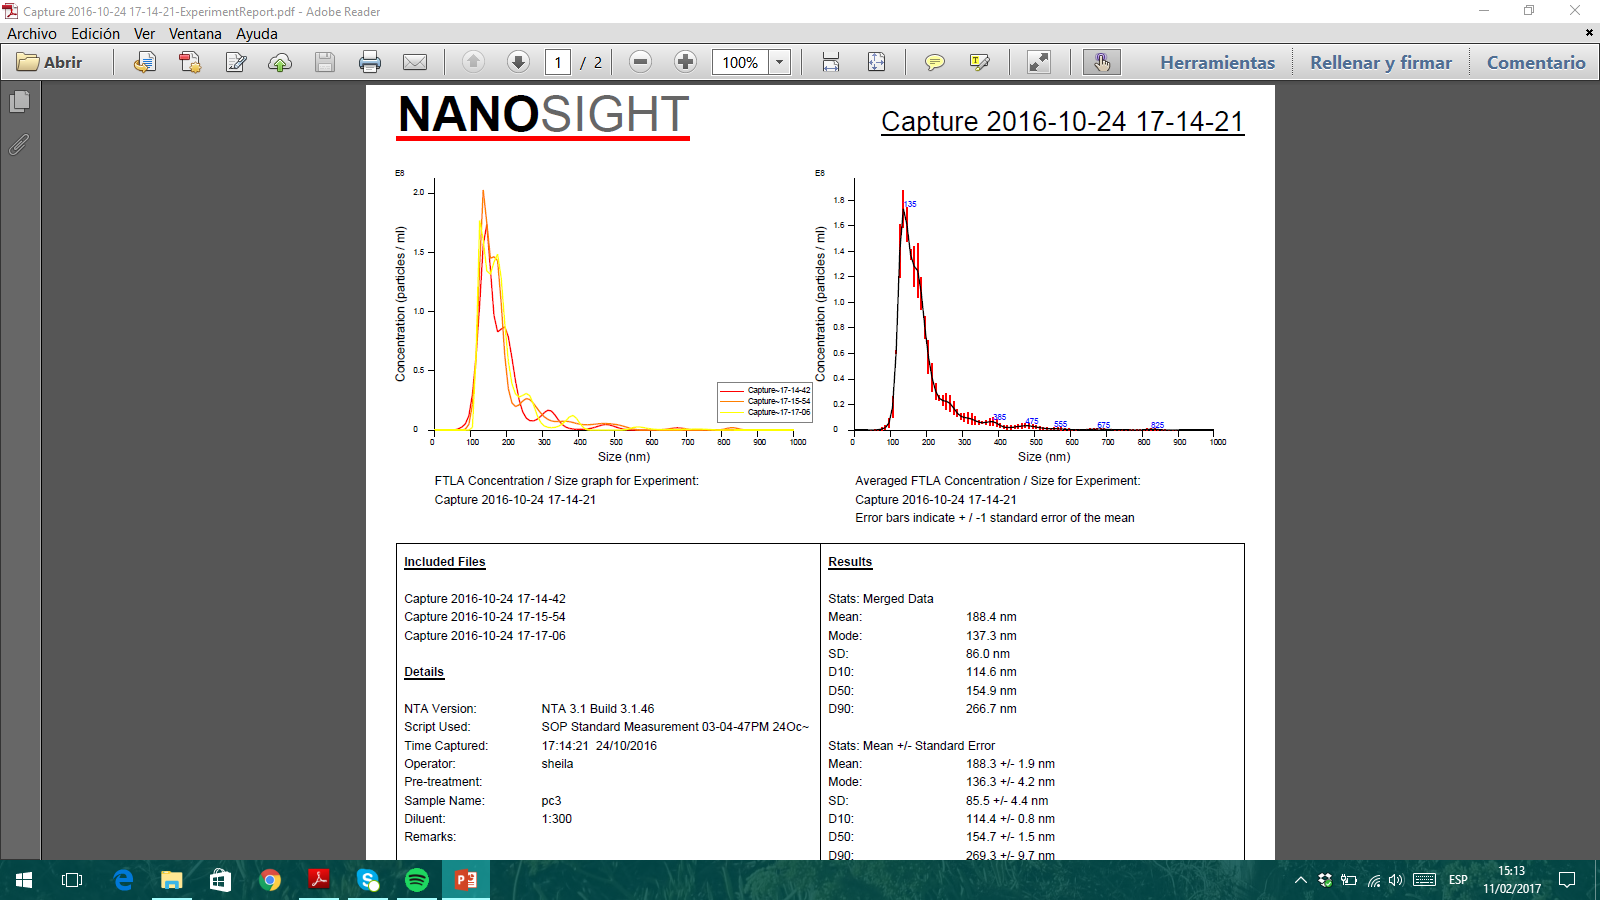Image resolution: width=1600 pixels, height=900 pixels.
Task: Select the hand tool icon
Action: 1101,62
